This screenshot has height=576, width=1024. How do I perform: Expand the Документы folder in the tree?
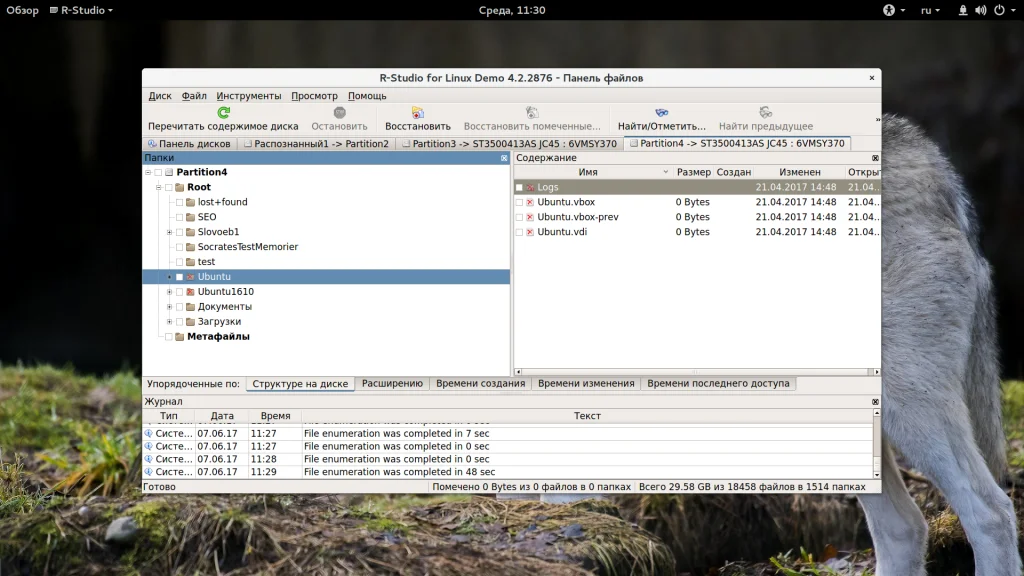point(169,307)
